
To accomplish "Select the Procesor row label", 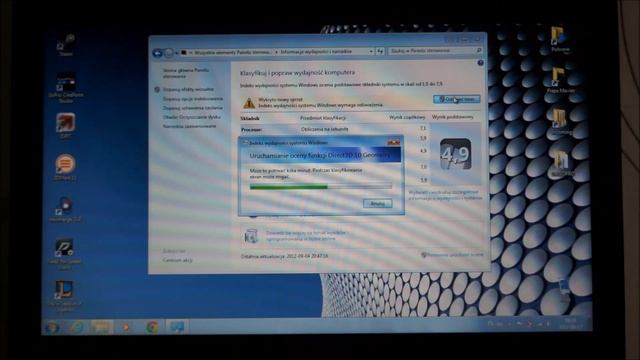I will click(x=251, y=129).
